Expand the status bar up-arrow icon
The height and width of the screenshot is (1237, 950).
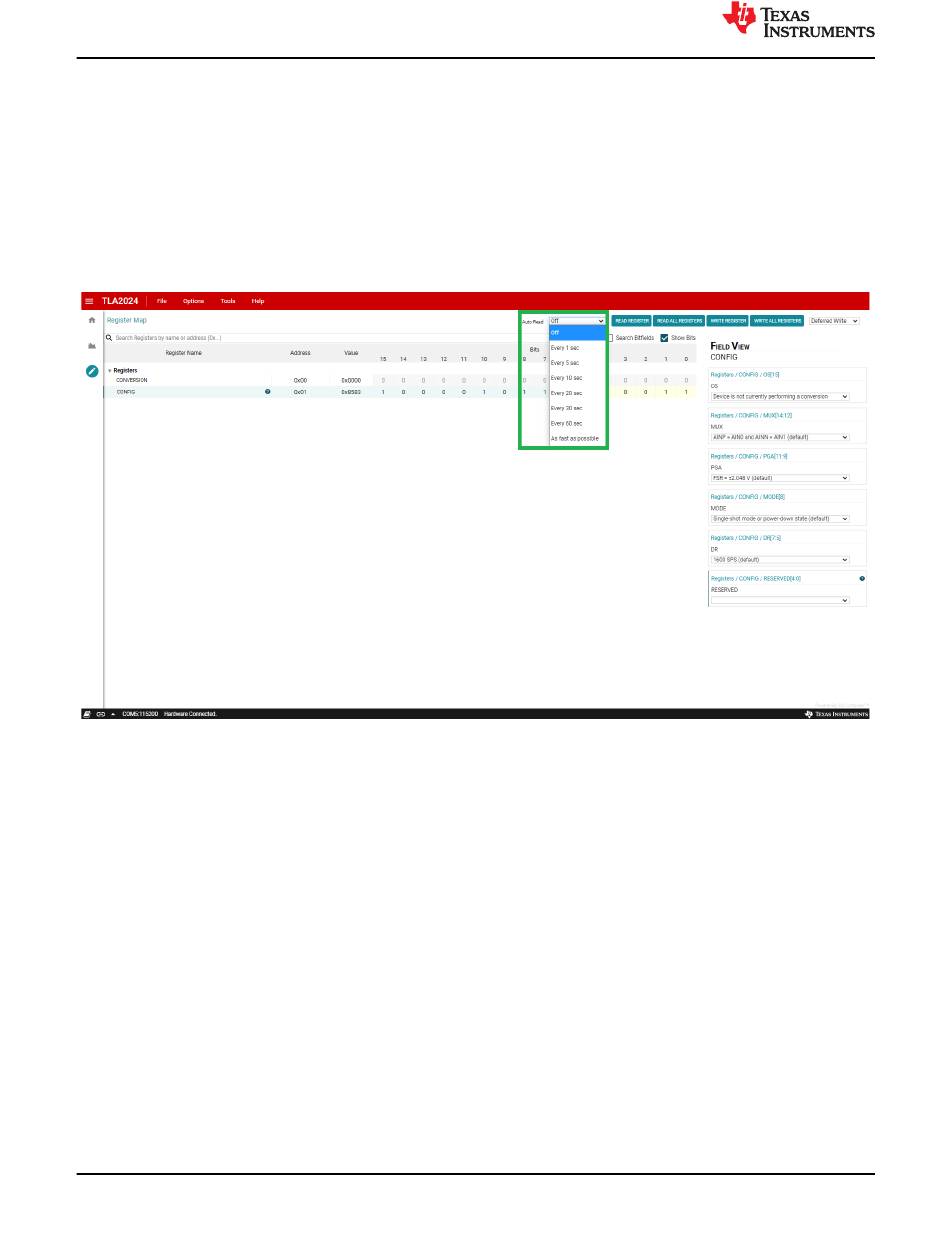(113, 714)
